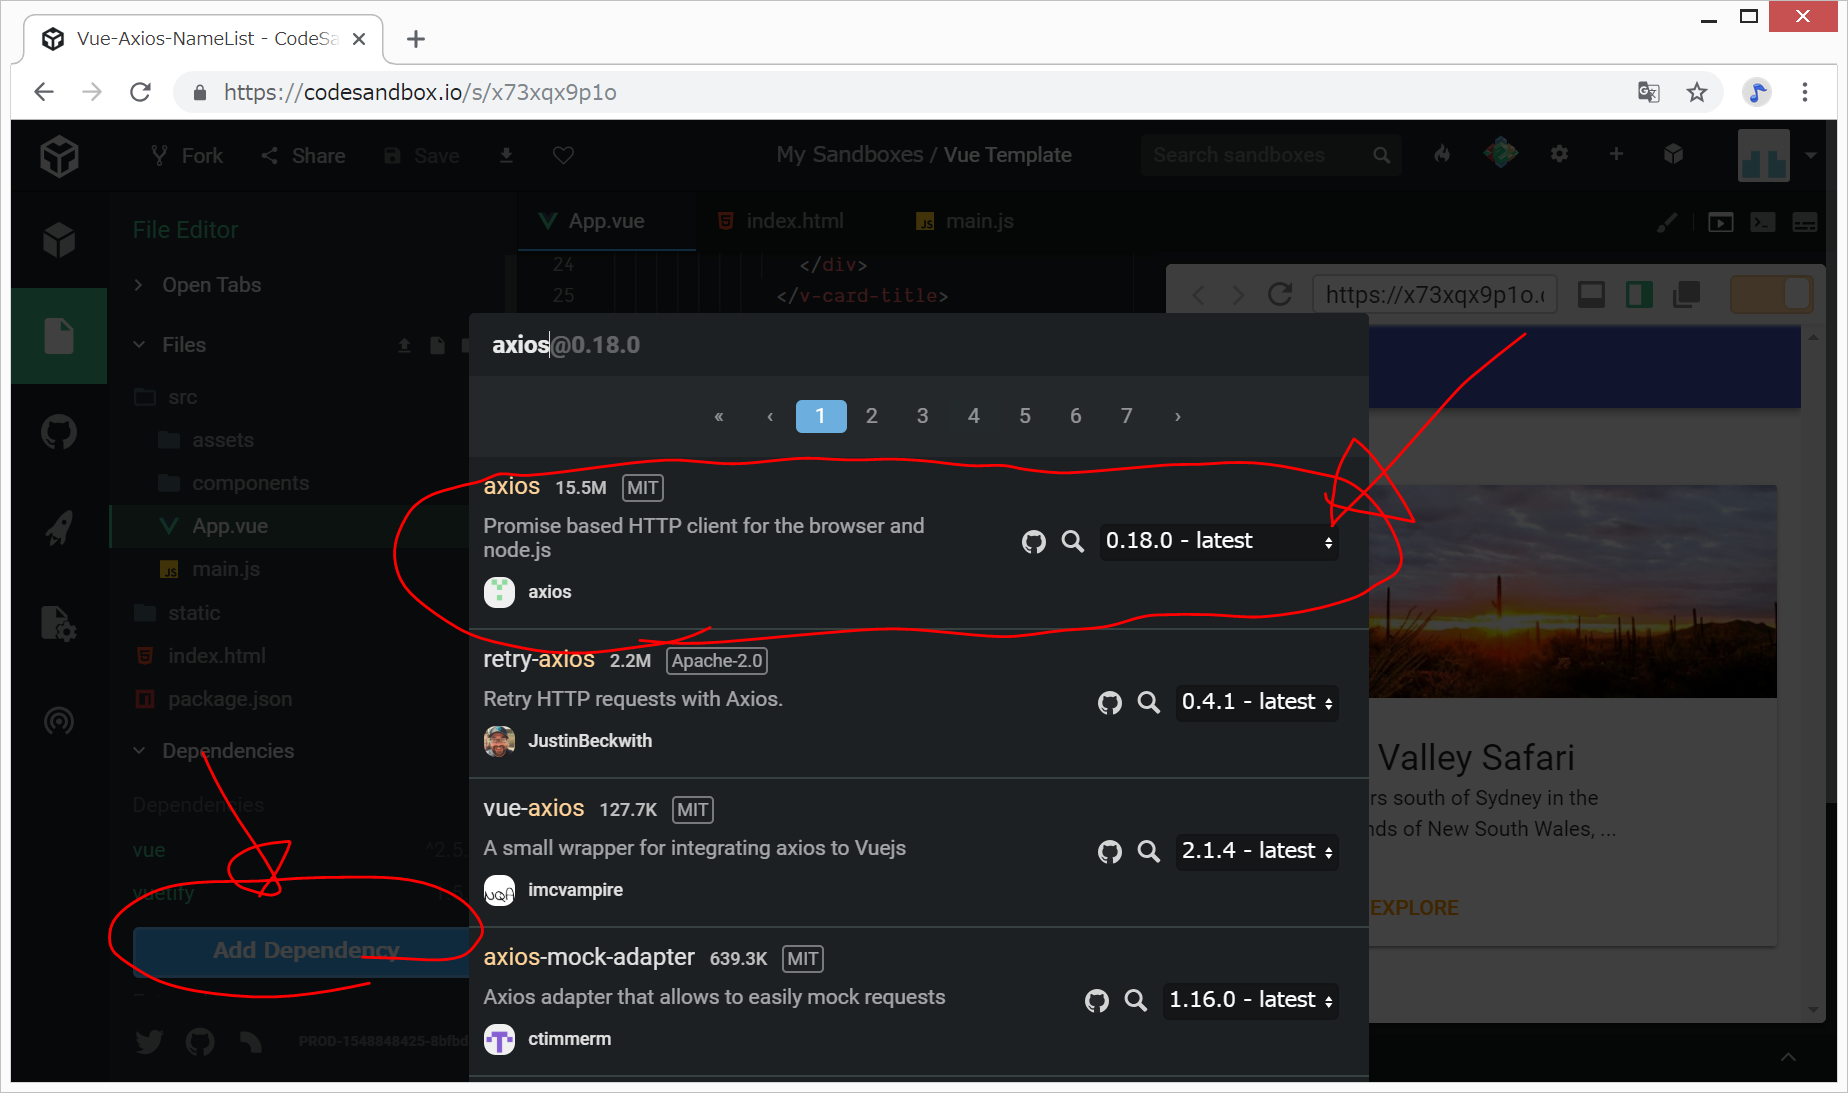This screenshot has height=1093, width=1848.
Task: Click the download sandbox icon in header
Action: [x=506, y=156]
